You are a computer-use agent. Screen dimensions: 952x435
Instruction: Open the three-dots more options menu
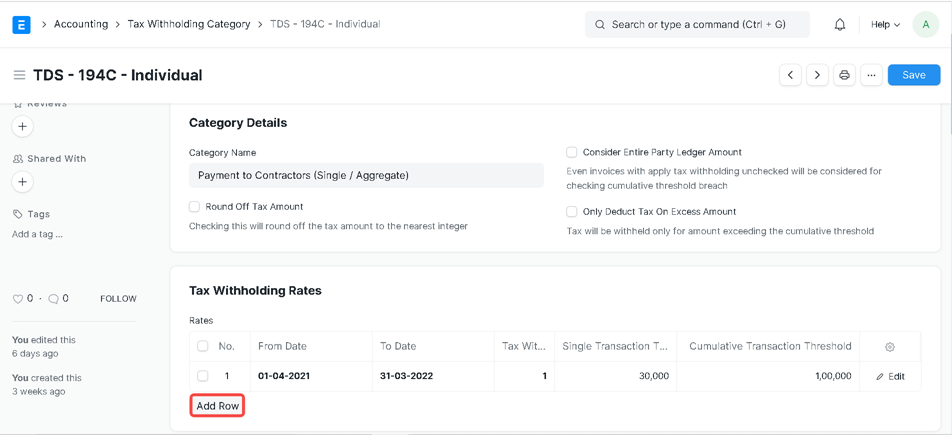tap(871, 75)
